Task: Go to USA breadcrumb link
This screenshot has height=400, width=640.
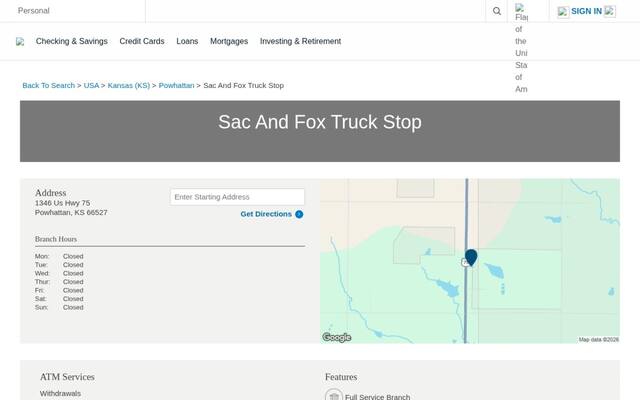Action: click(91, 85)
